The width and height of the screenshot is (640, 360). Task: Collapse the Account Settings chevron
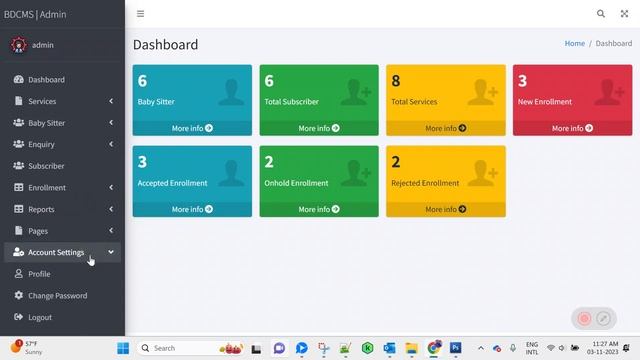tap(111, 252)
